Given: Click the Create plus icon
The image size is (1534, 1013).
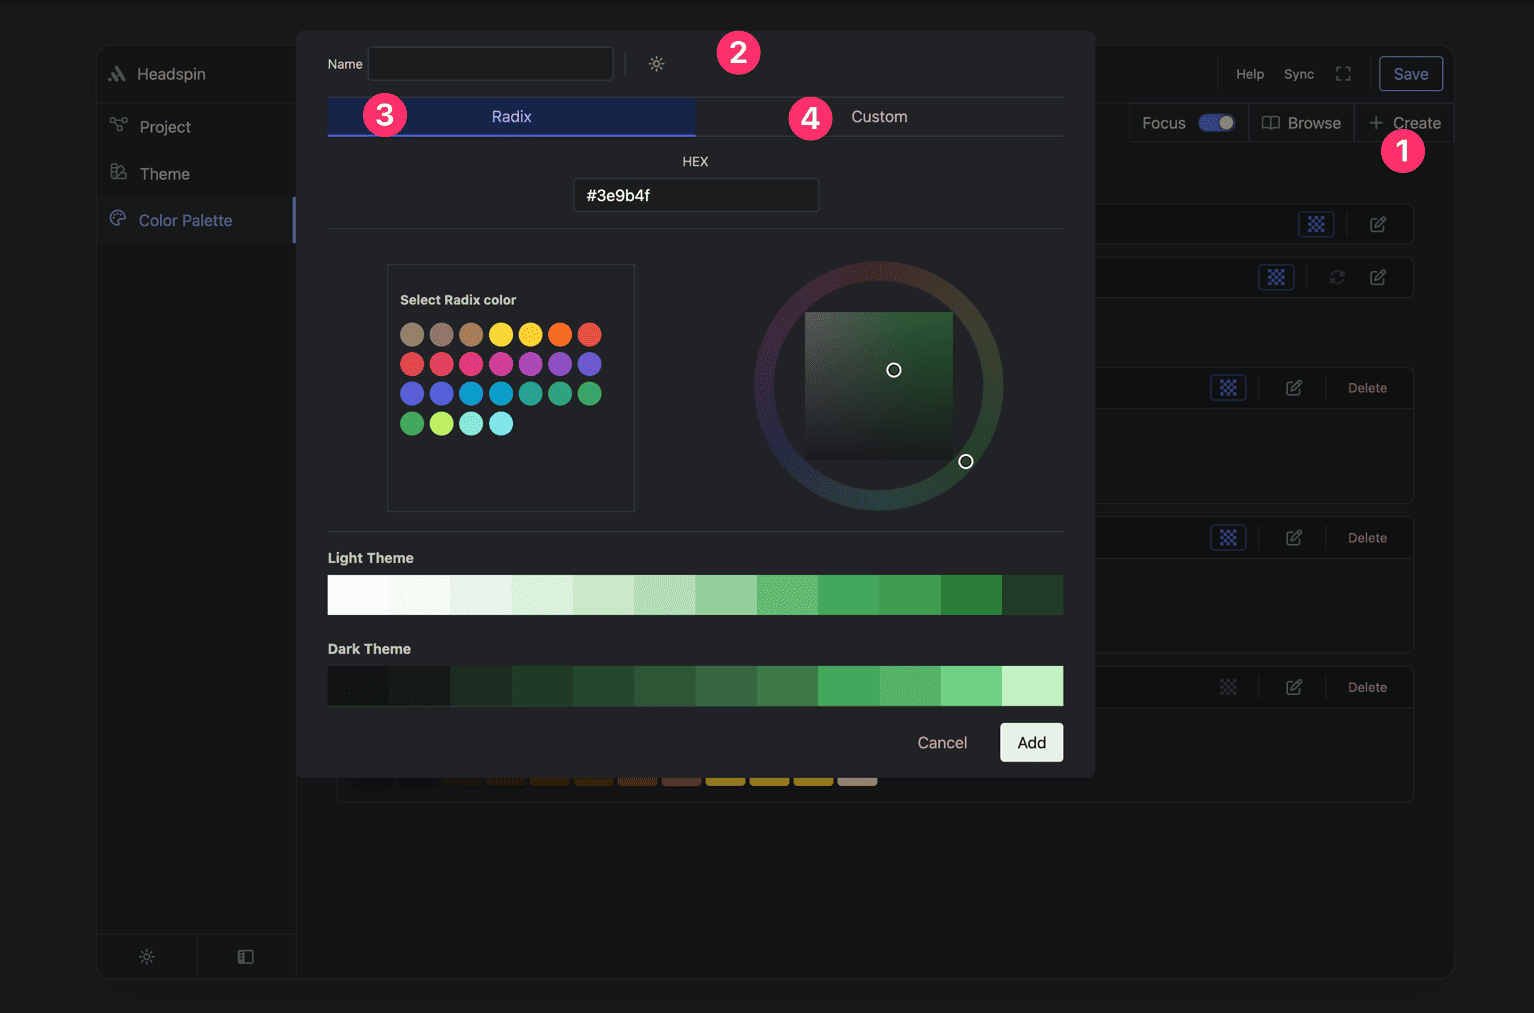Looking at the screenshot, I should tap(1378, 122).
